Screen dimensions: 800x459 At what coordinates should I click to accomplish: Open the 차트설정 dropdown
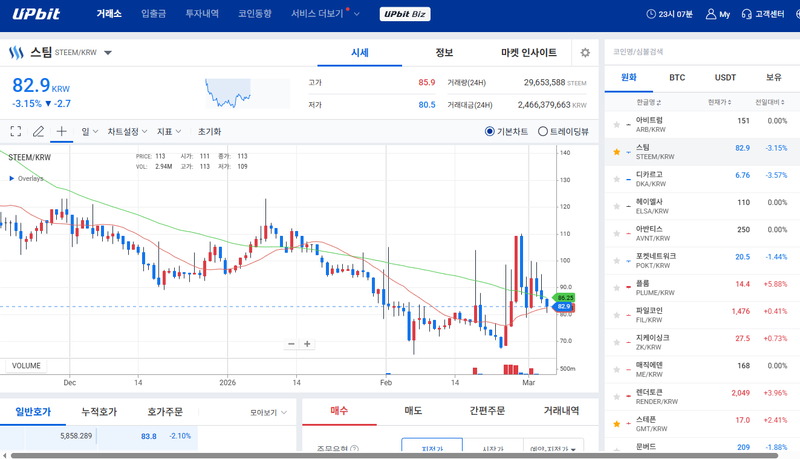[127, 131]
